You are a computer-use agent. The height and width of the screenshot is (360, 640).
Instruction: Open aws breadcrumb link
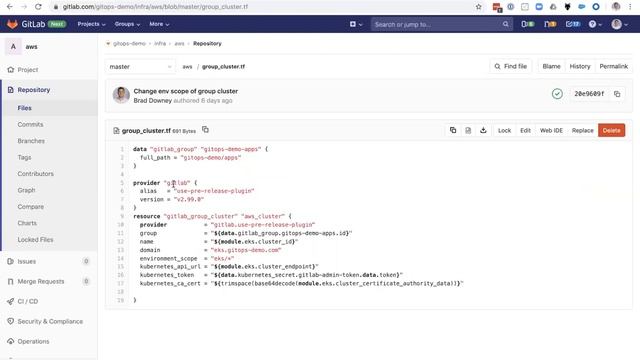coord(179,43)
